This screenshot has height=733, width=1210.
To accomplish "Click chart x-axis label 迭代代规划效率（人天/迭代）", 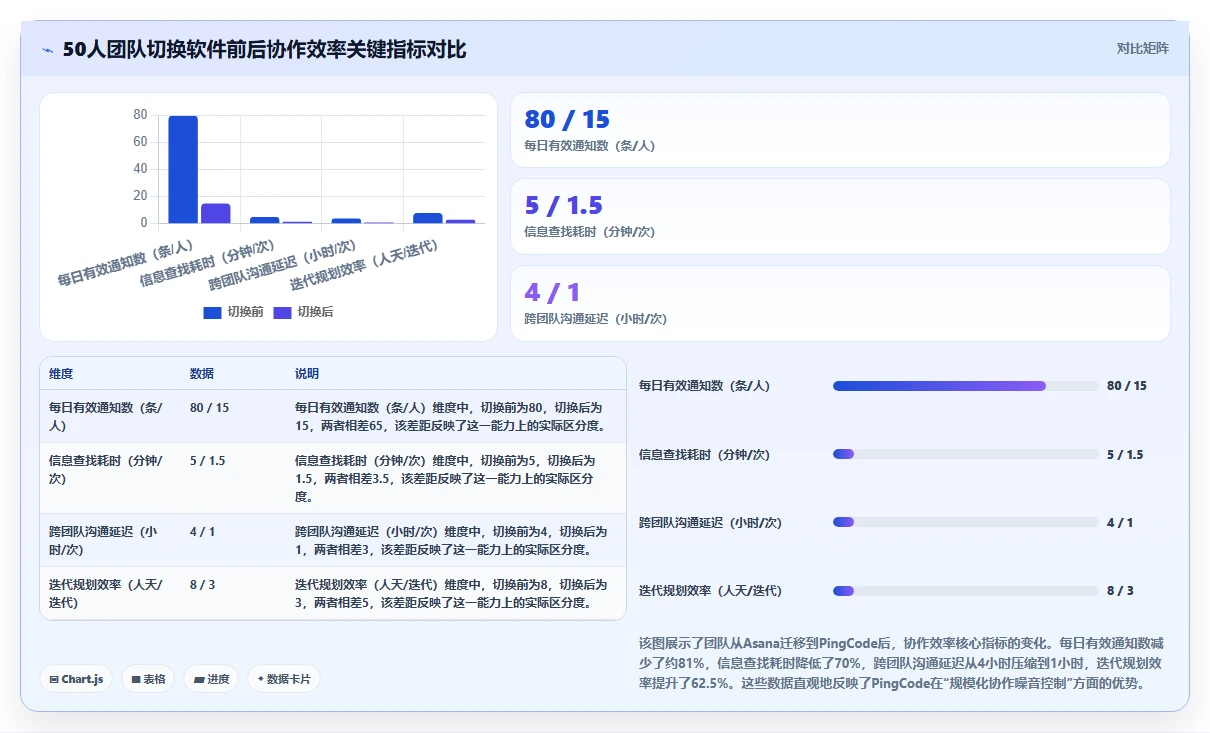I will [364, 266].
